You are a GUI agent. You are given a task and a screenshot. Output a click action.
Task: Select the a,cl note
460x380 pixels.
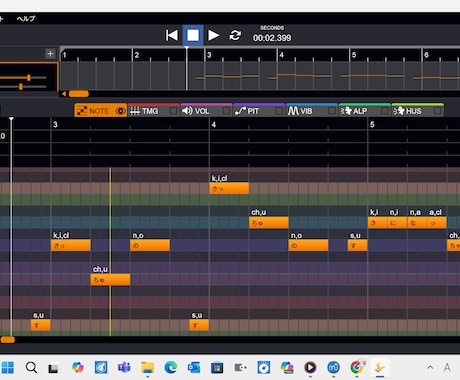437,222
